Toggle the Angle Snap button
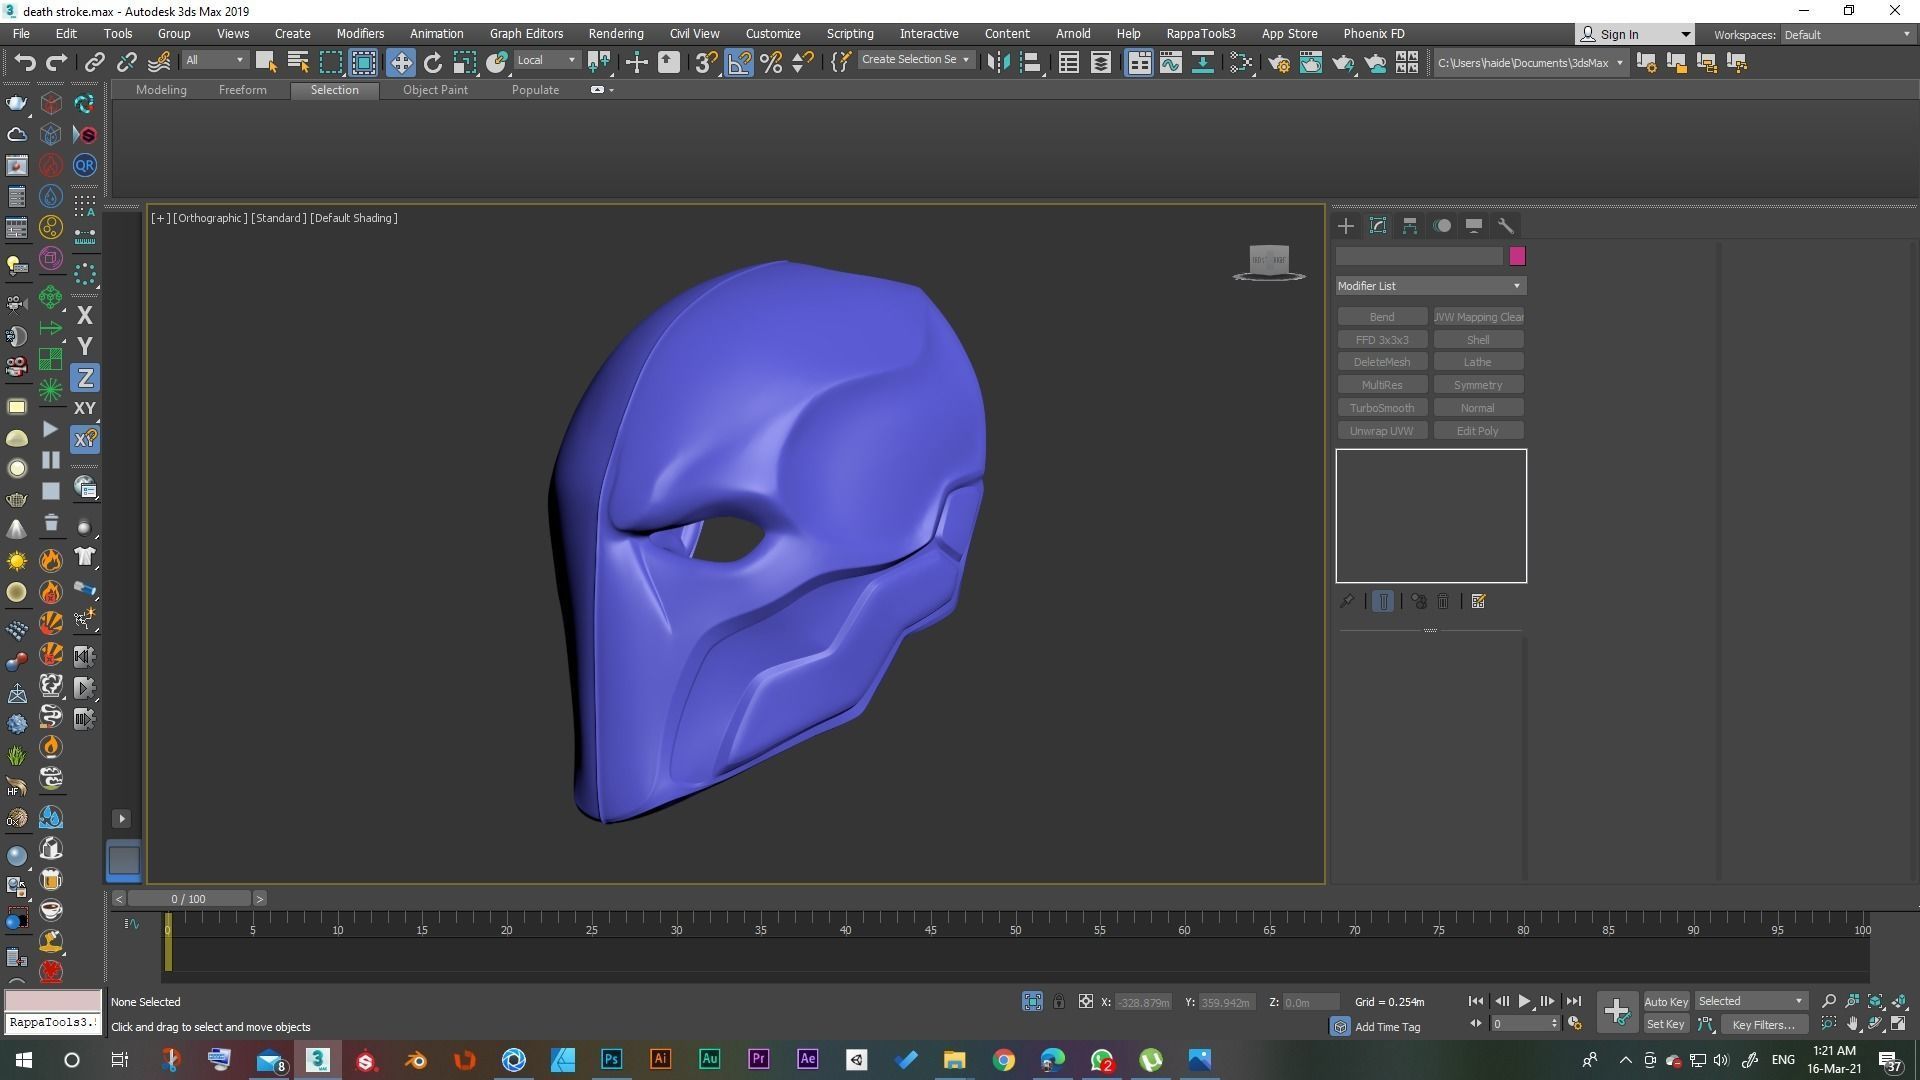 [739, 63]
